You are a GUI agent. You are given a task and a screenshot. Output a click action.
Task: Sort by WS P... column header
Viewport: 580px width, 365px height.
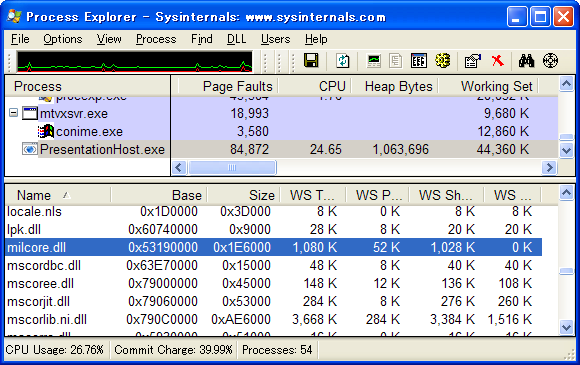(x=377, y=195)
